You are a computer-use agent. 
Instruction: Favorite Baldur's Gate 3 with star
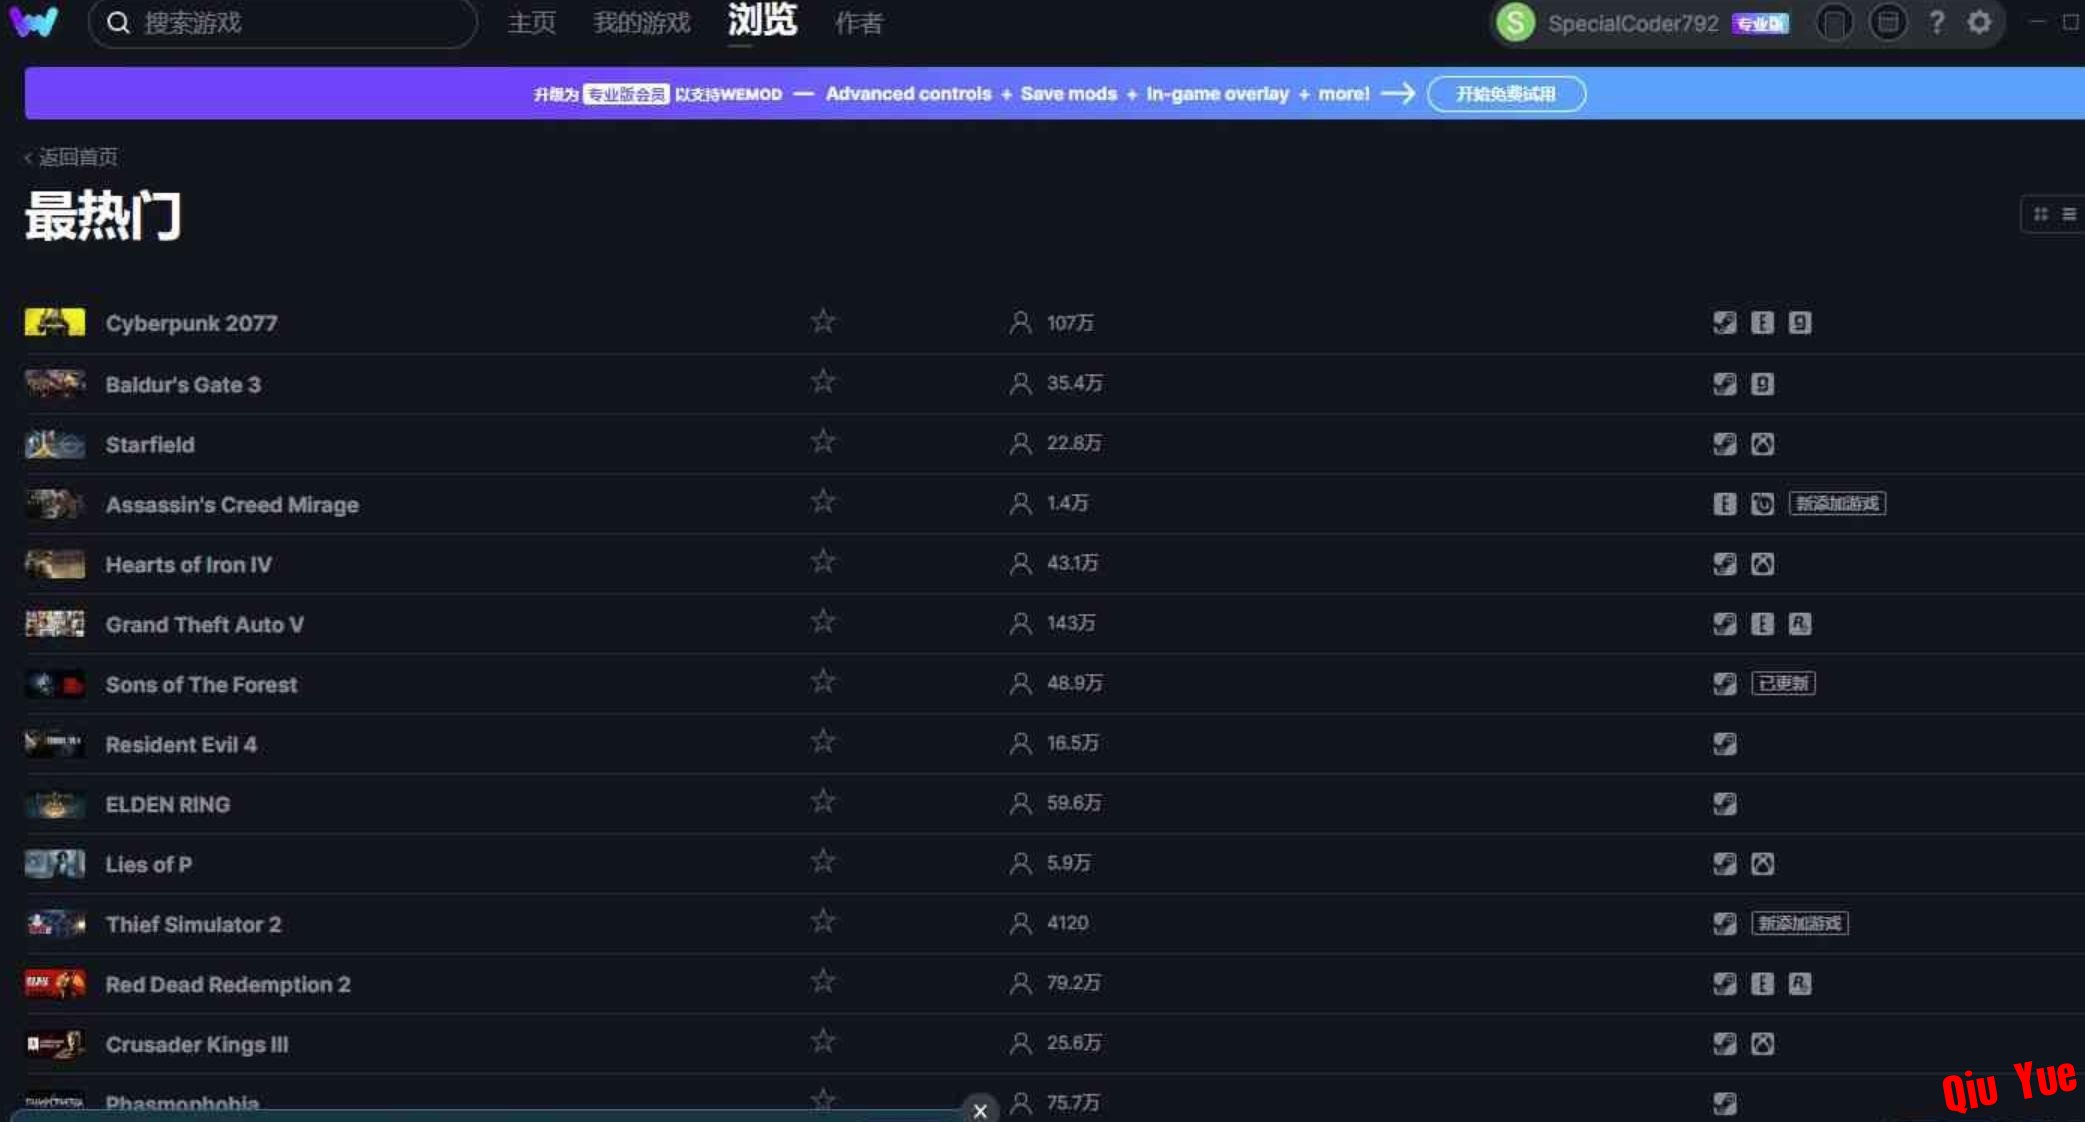pyautogui.click(x=823, y=381)
